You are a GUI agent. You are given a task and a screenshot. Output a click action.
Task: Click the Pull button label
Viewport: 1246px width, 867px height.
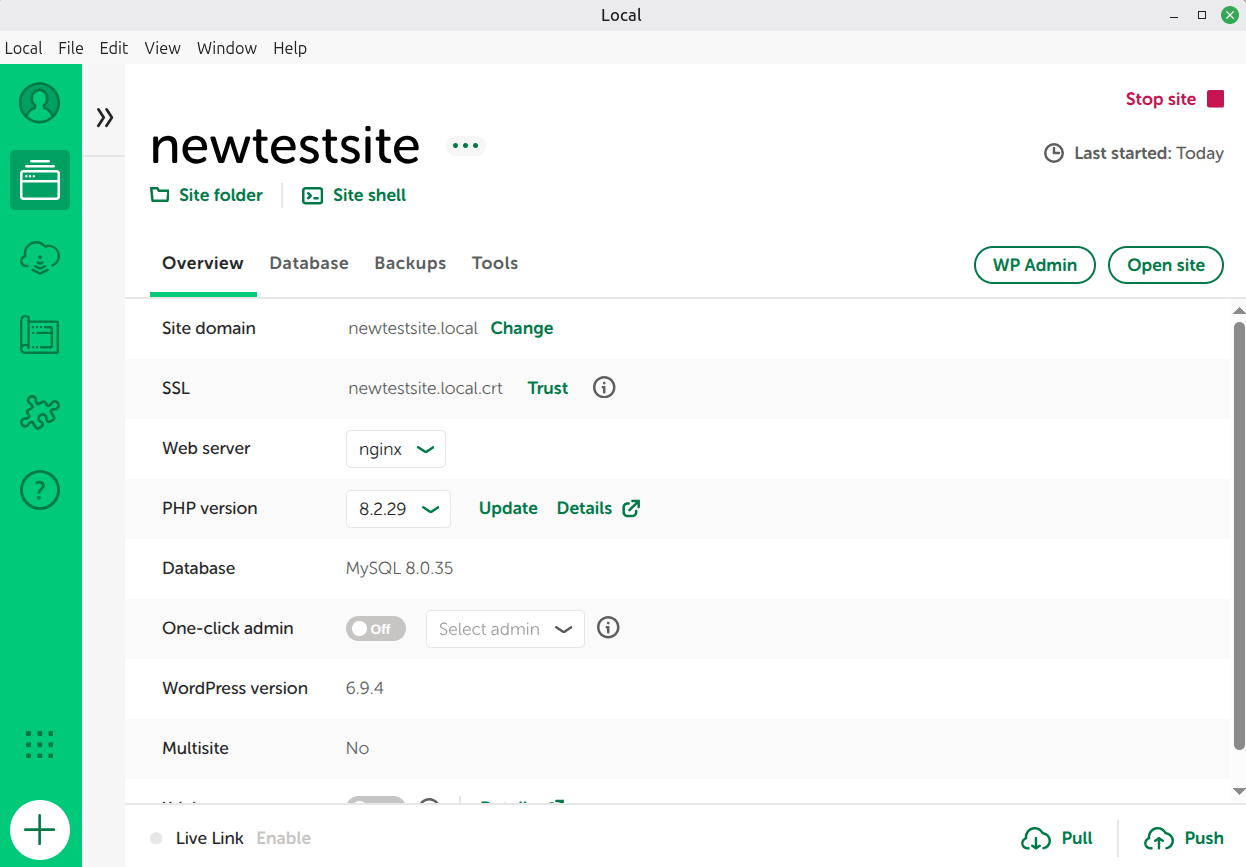1077,838
